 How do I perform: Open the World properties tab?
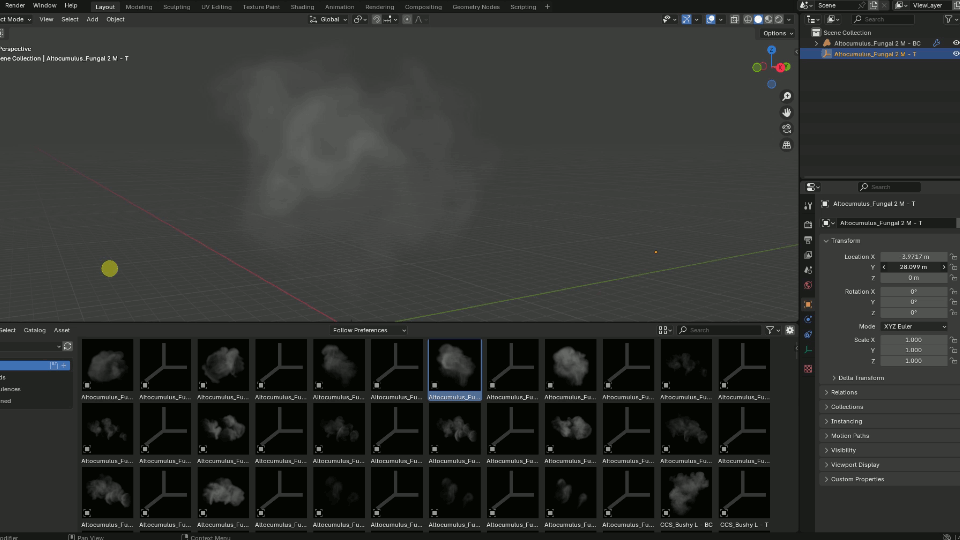pyautogui.click(x=808, y=285)
